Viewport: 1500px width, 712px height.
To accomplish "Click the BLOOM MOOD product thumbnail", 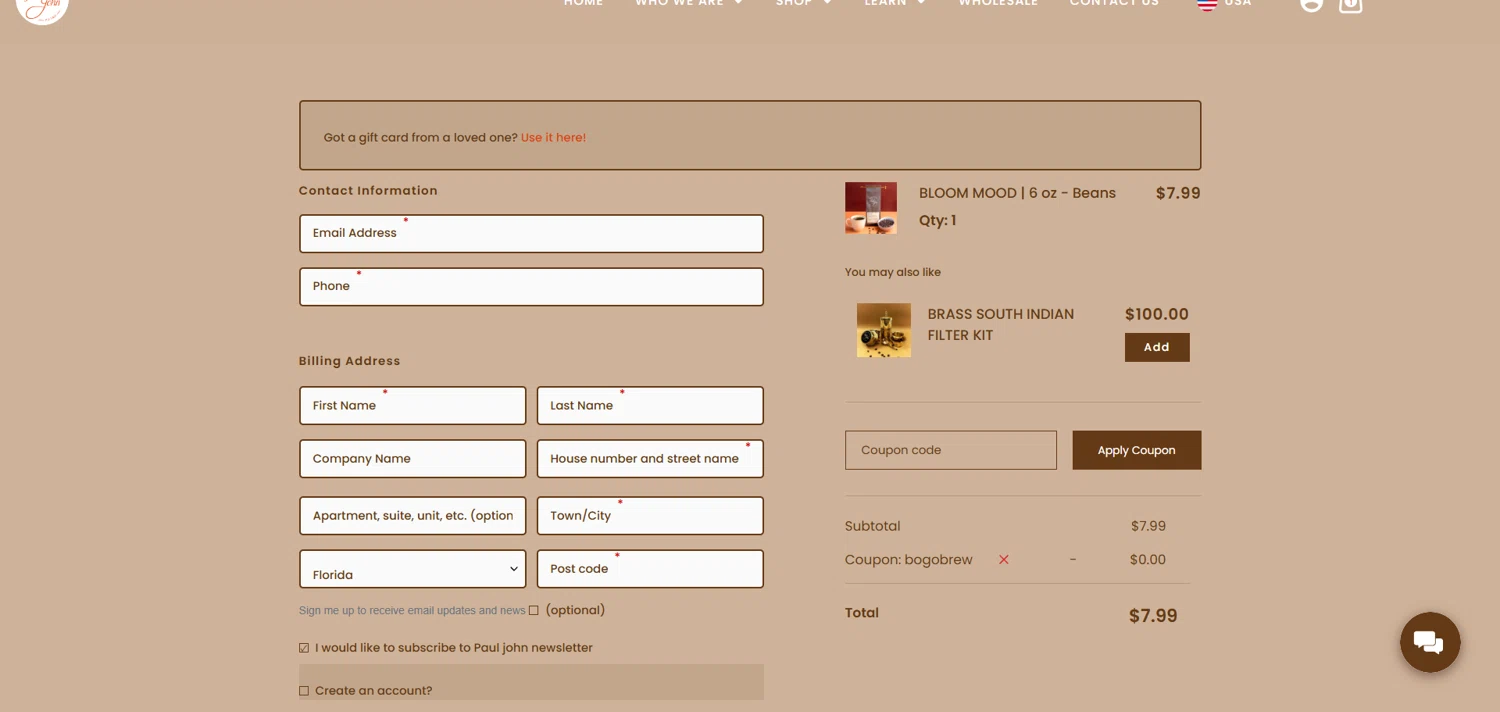I will tap(870, 208).
